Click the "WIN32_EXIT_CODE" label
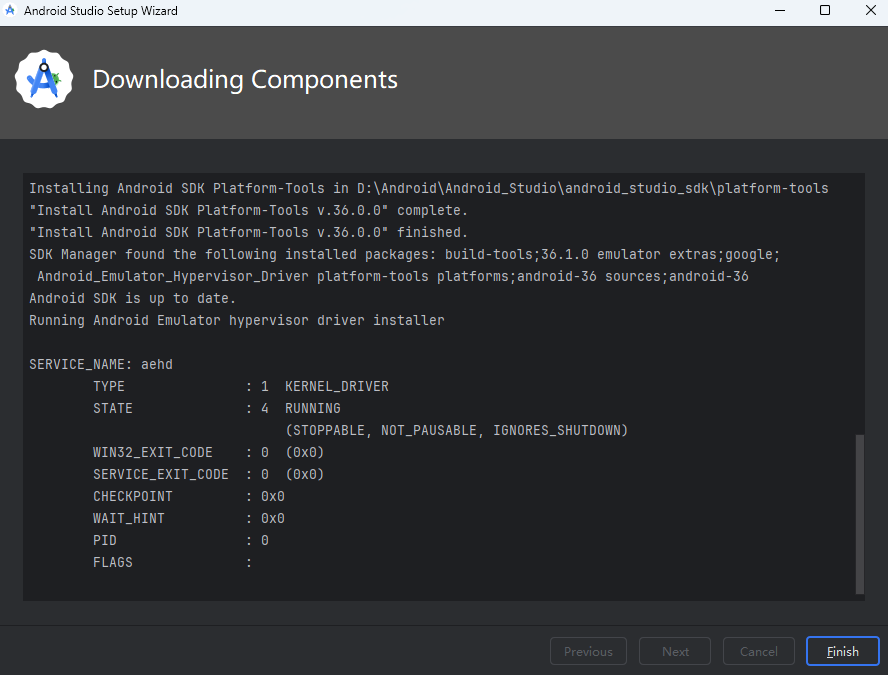 tap(153, 452)
